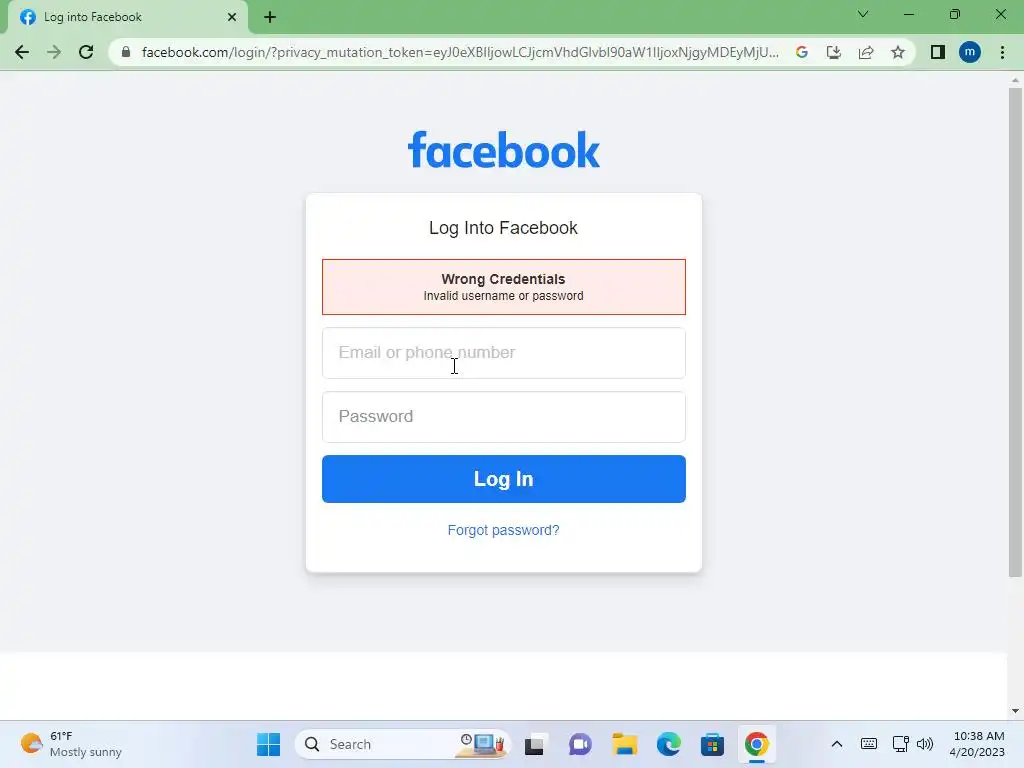The image size is (1024, 768).
Task: Follow the Forgot password? link
Action: tap(504, 530)
